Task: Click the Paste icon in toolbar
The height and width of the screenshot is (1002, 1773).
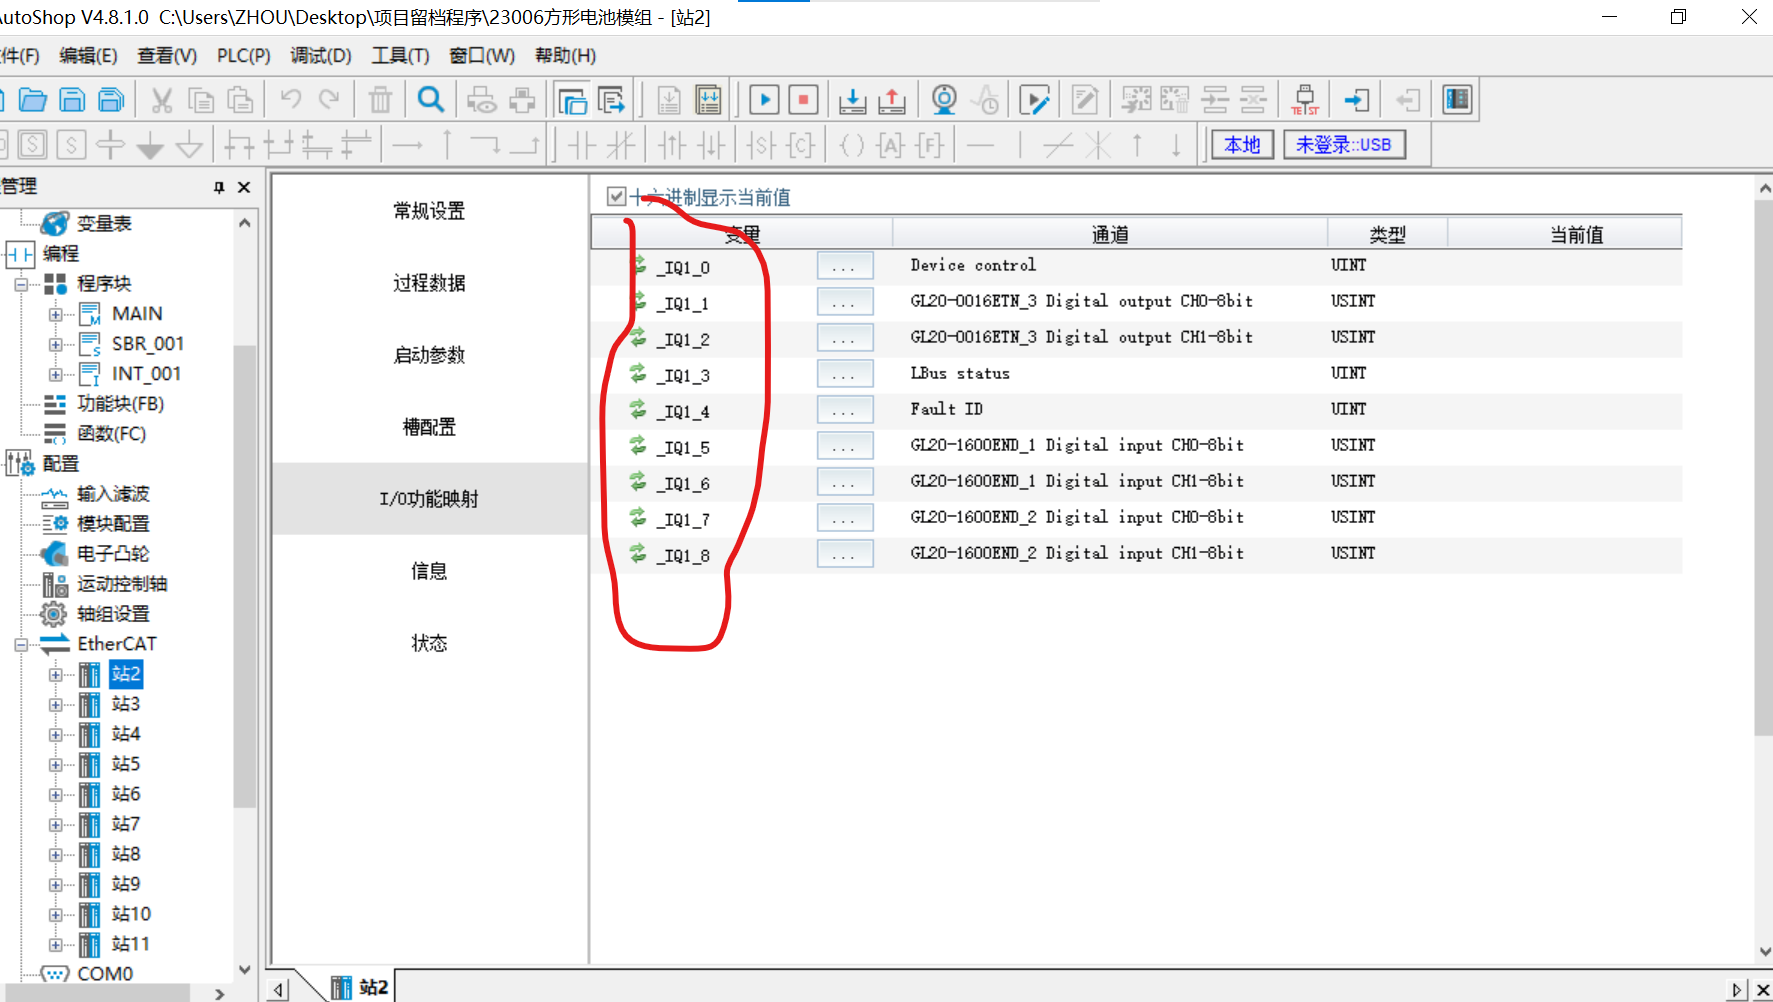Action: point(240,100)
